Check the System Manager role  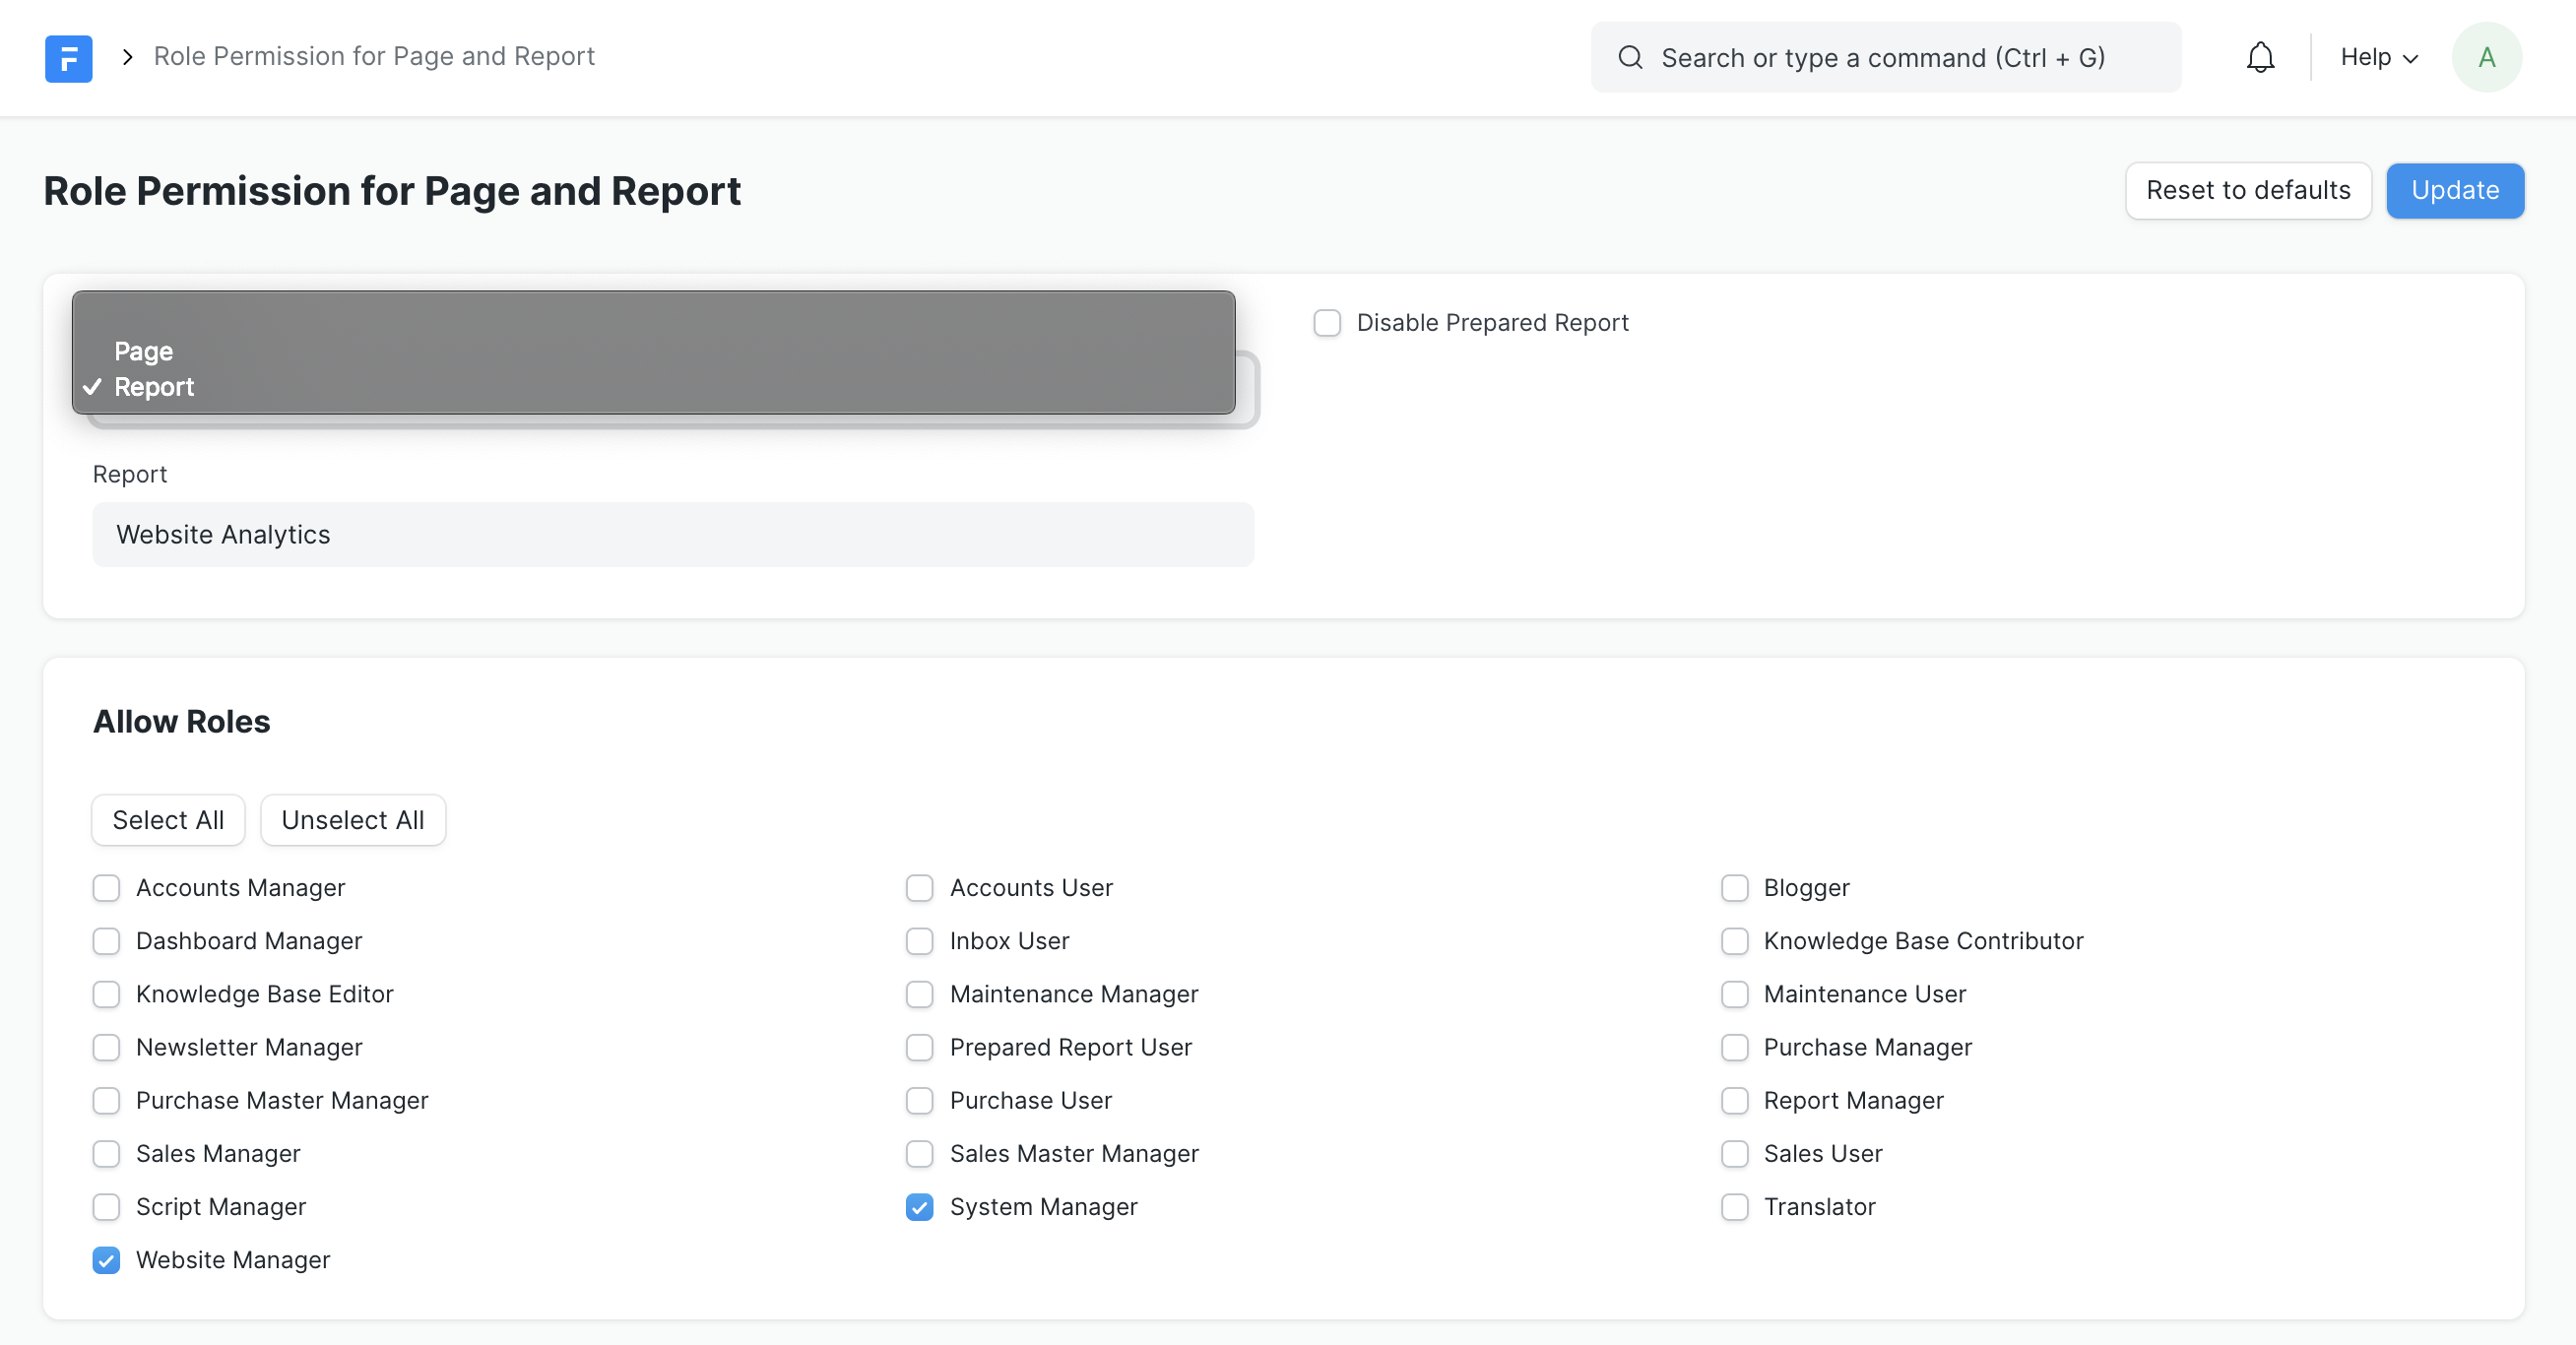tap(919, 1207)
